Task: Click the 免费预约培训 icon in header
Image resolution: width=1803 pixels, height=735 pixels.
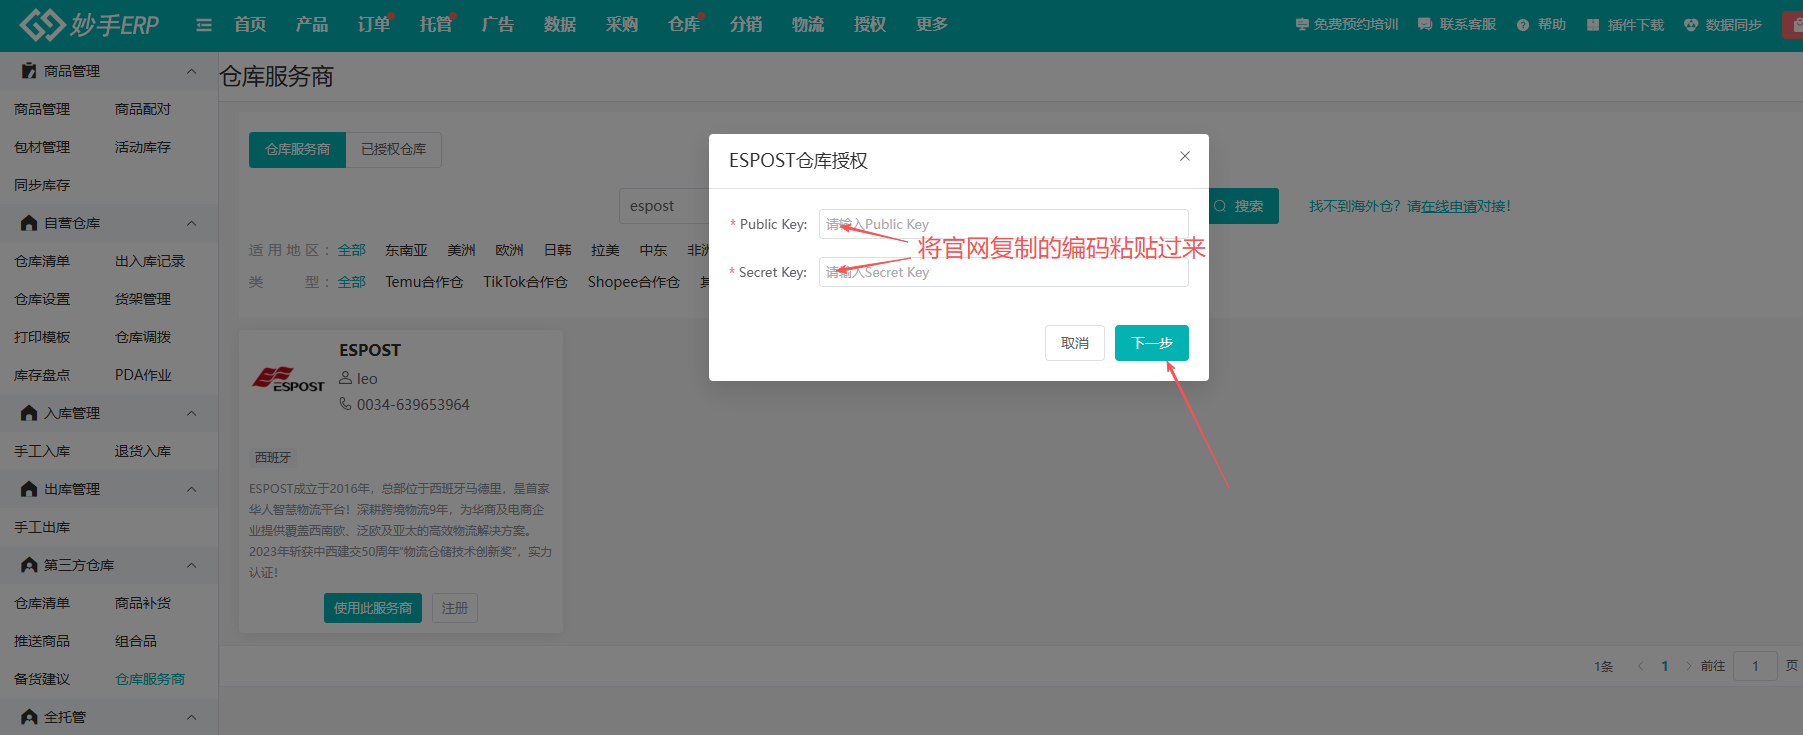Action: coord(1301,25)
